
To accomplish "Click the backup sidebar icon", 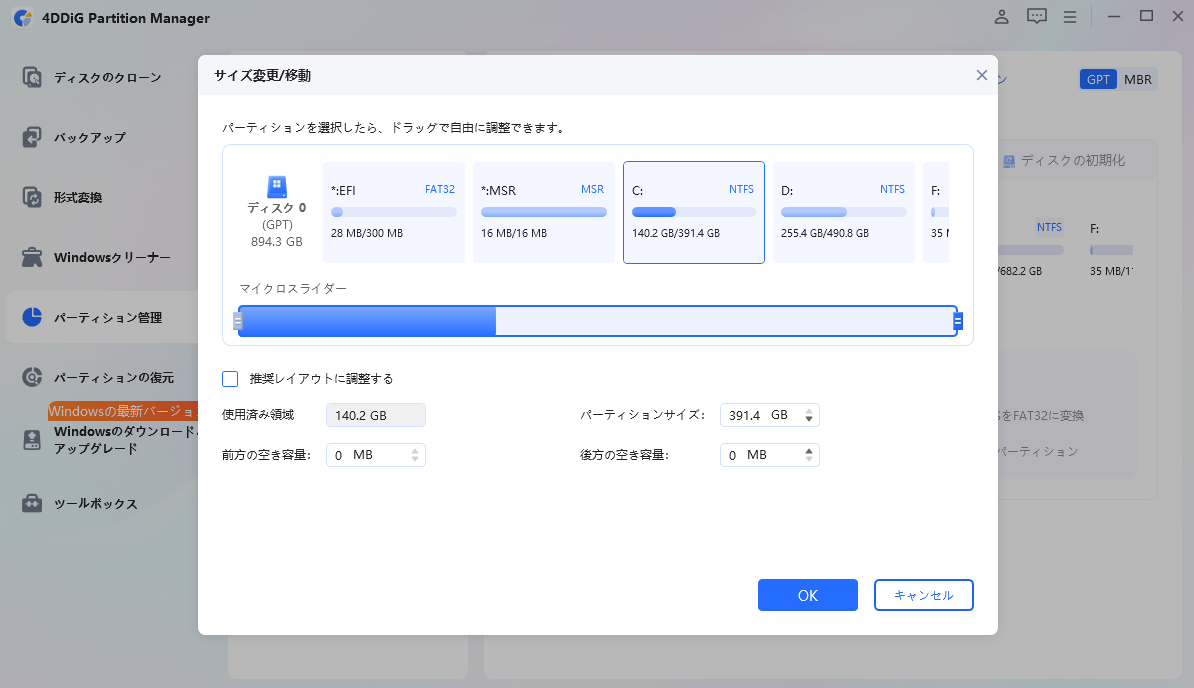I will click(x=32, y=137).
